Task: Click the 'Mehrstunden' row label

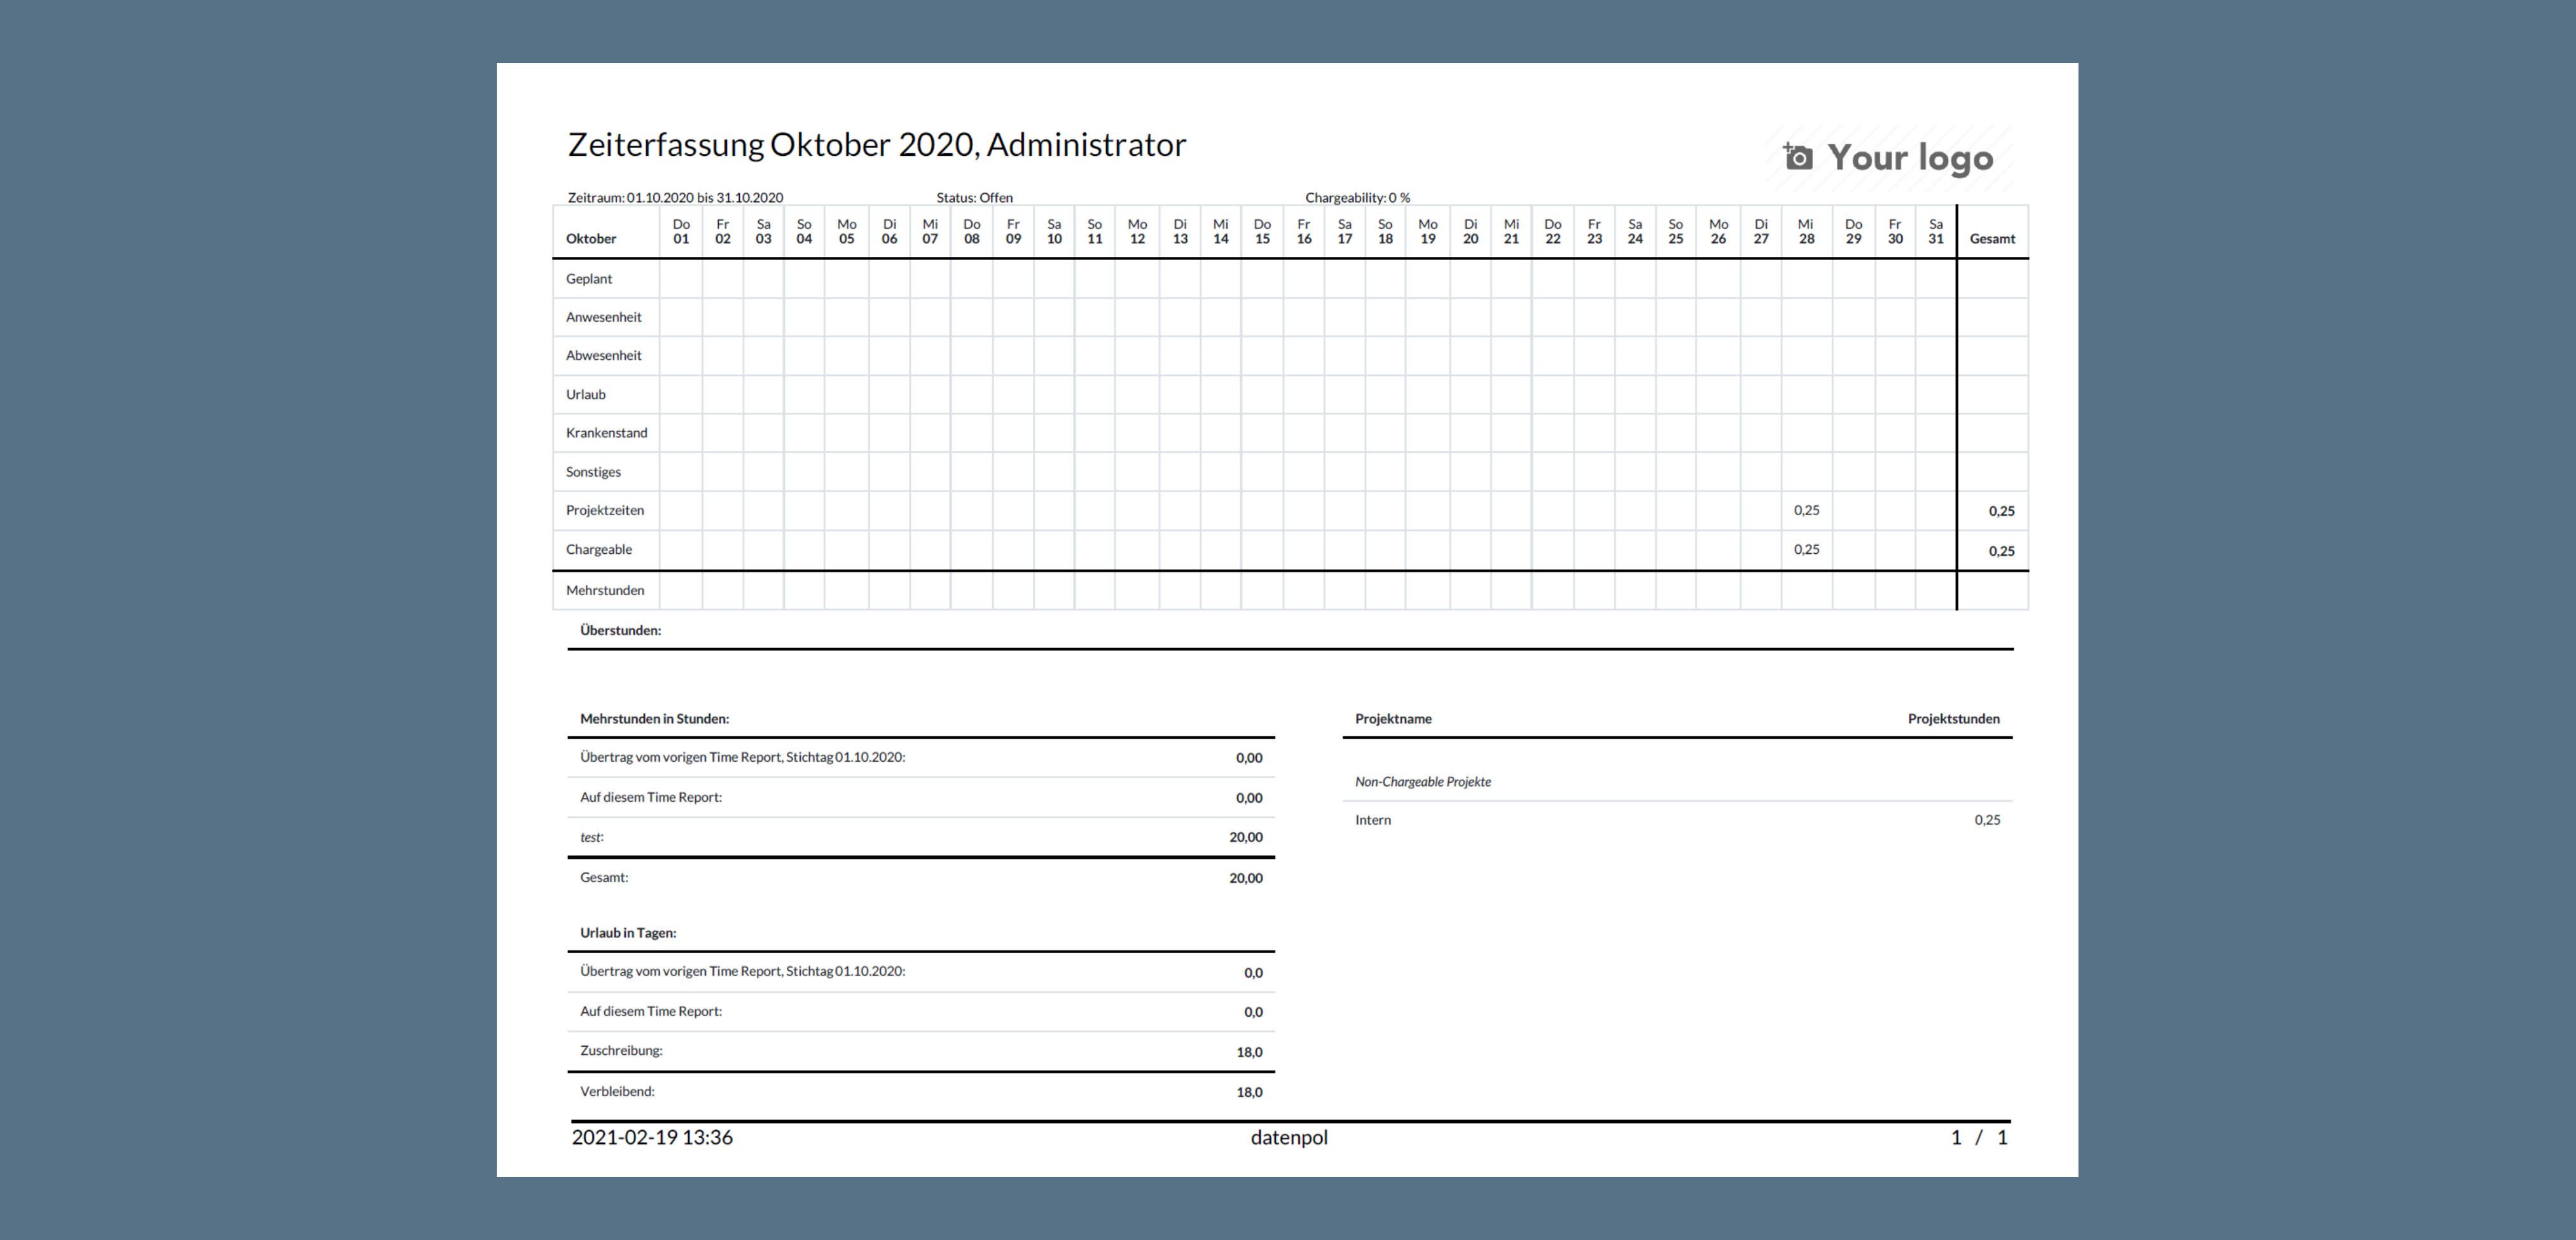Action: [605, 590]
